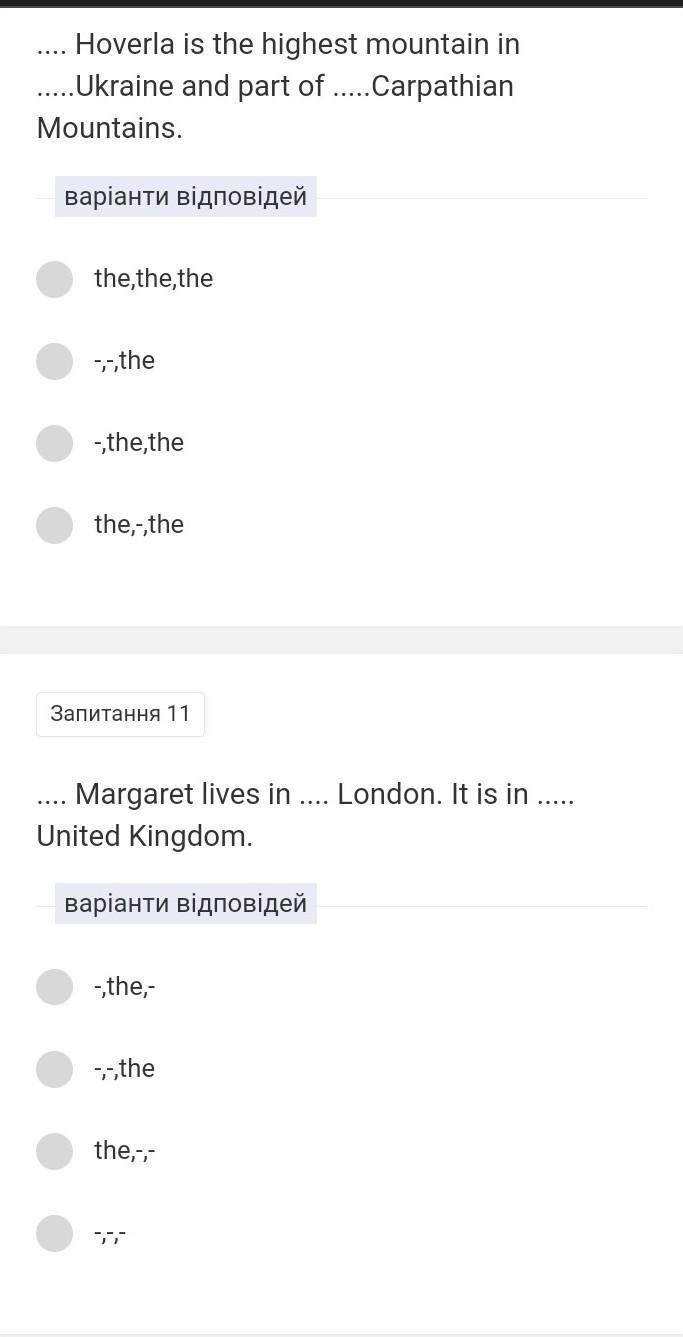Click 'варіанти відповідей' header under the Hoverla question
683x1337 pixels.
(x=185, y=196)
